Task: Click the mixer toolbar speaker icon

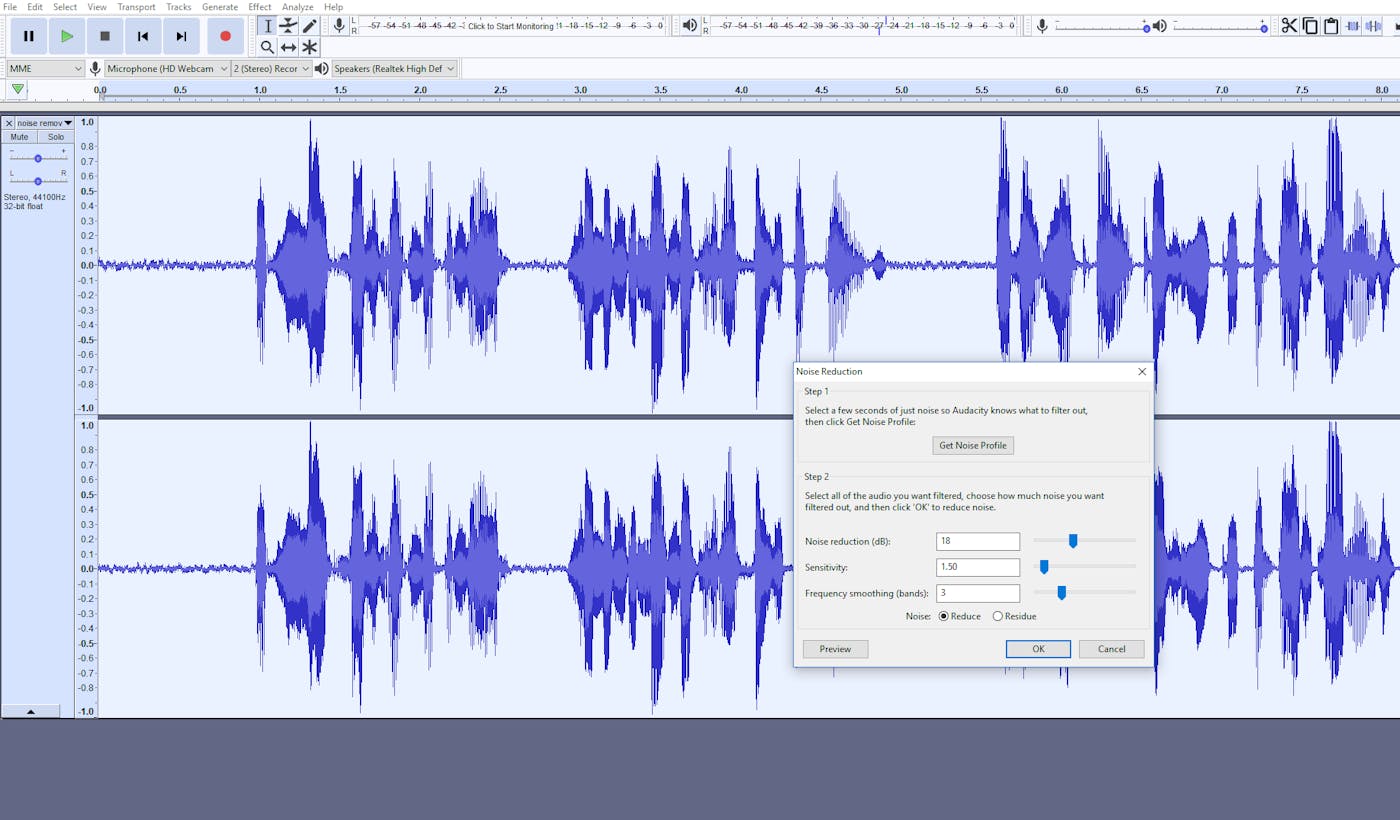Action: coord(1159,26)
